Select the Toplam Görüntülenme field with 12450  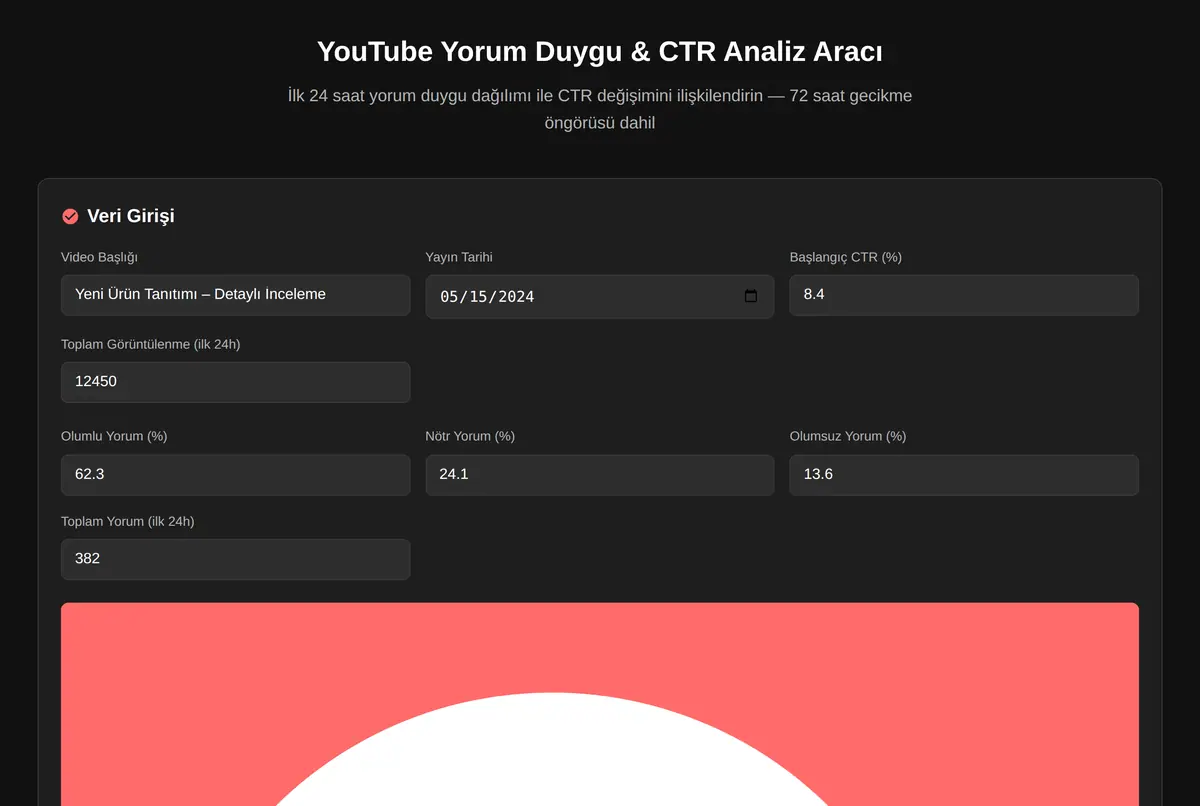coord(235,382)
